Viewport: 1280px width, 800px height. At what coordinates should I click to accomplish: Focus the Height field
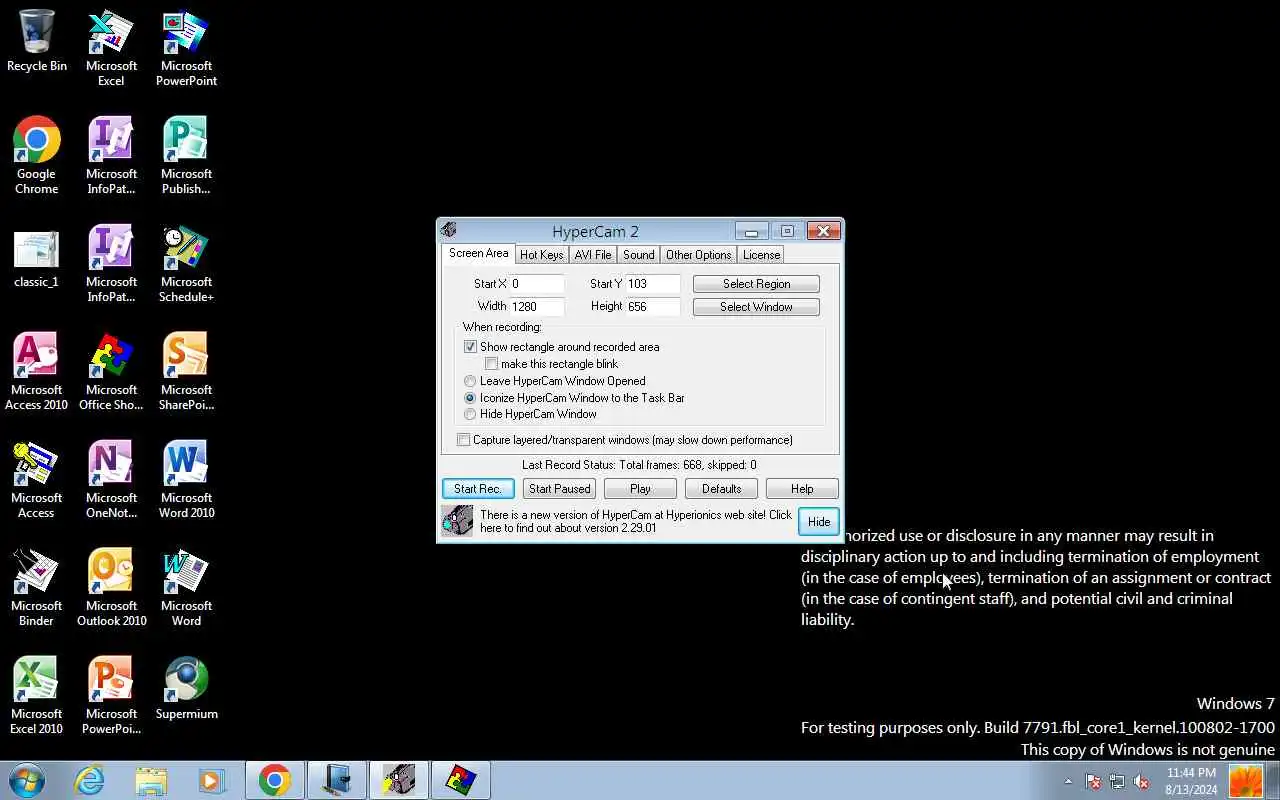coord(653,307)
